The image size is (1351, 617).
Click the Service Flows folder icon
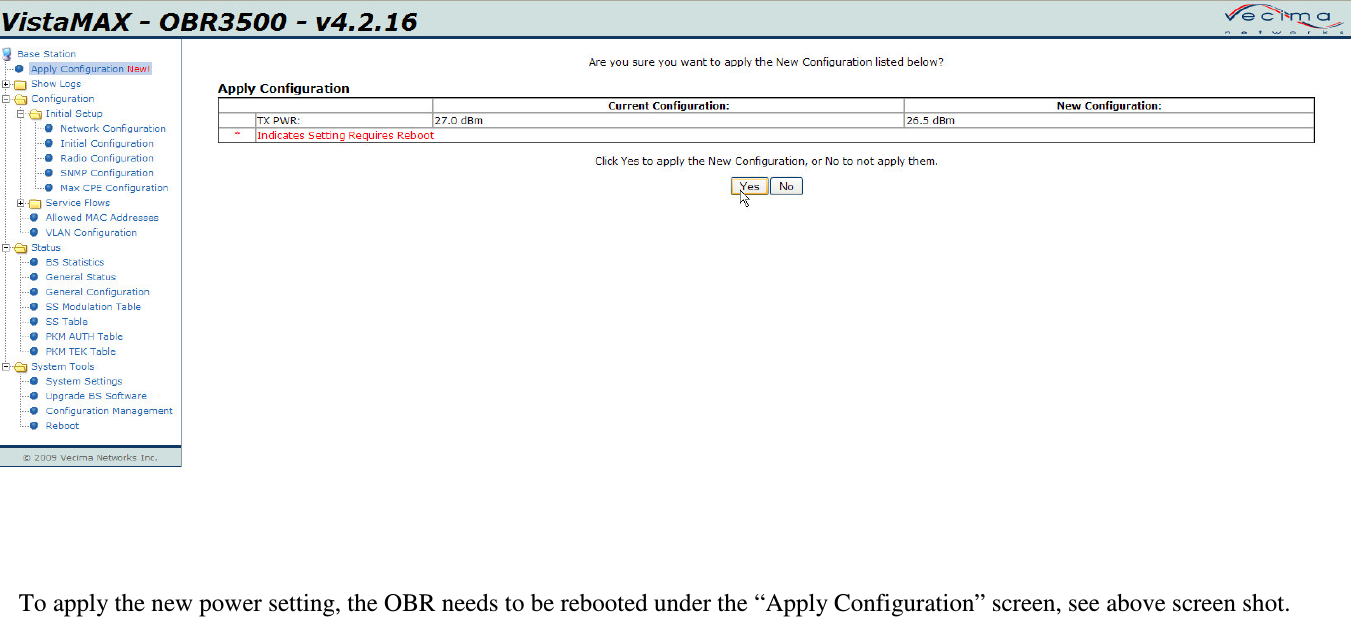pos(35,203)
